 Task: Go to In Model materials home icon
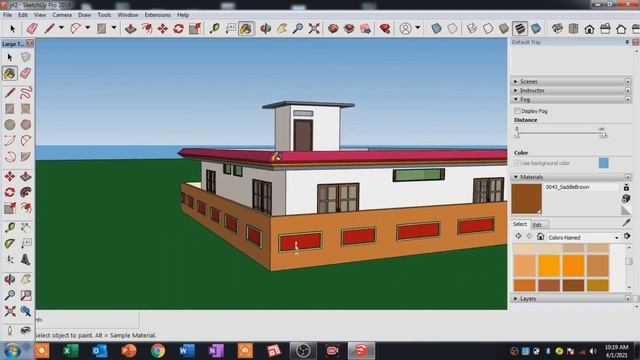[540, 236]
